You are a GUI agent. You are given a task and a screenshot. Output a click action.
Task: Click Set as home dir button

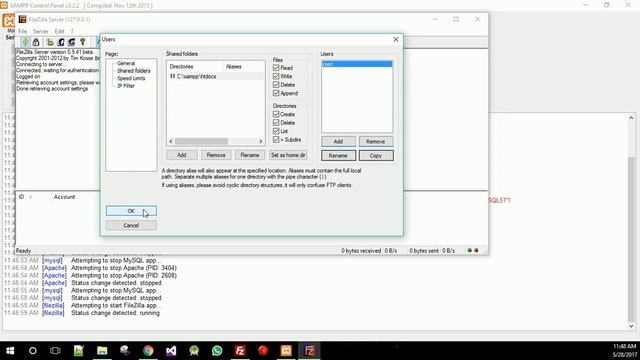click(288, 155)
